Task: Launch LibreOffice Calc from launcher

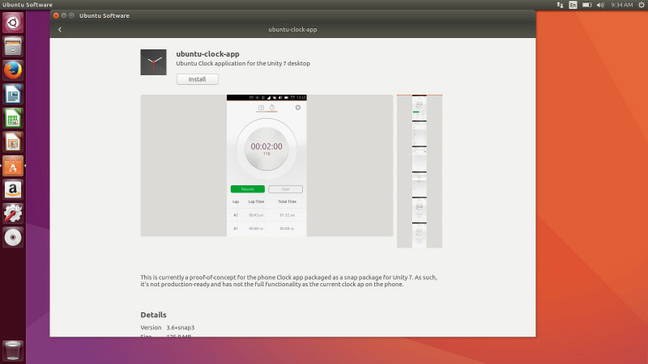Action: pyautogui.click(x=13, y=118)
